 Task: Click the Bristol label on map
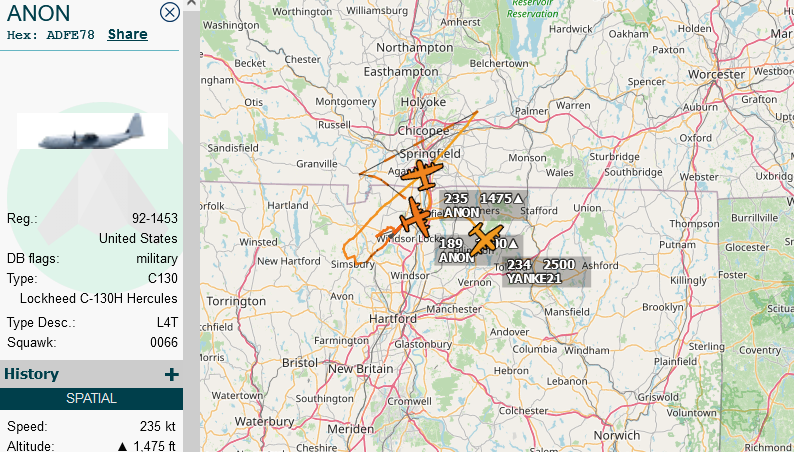pyautogui.click(x=300, y=363)
